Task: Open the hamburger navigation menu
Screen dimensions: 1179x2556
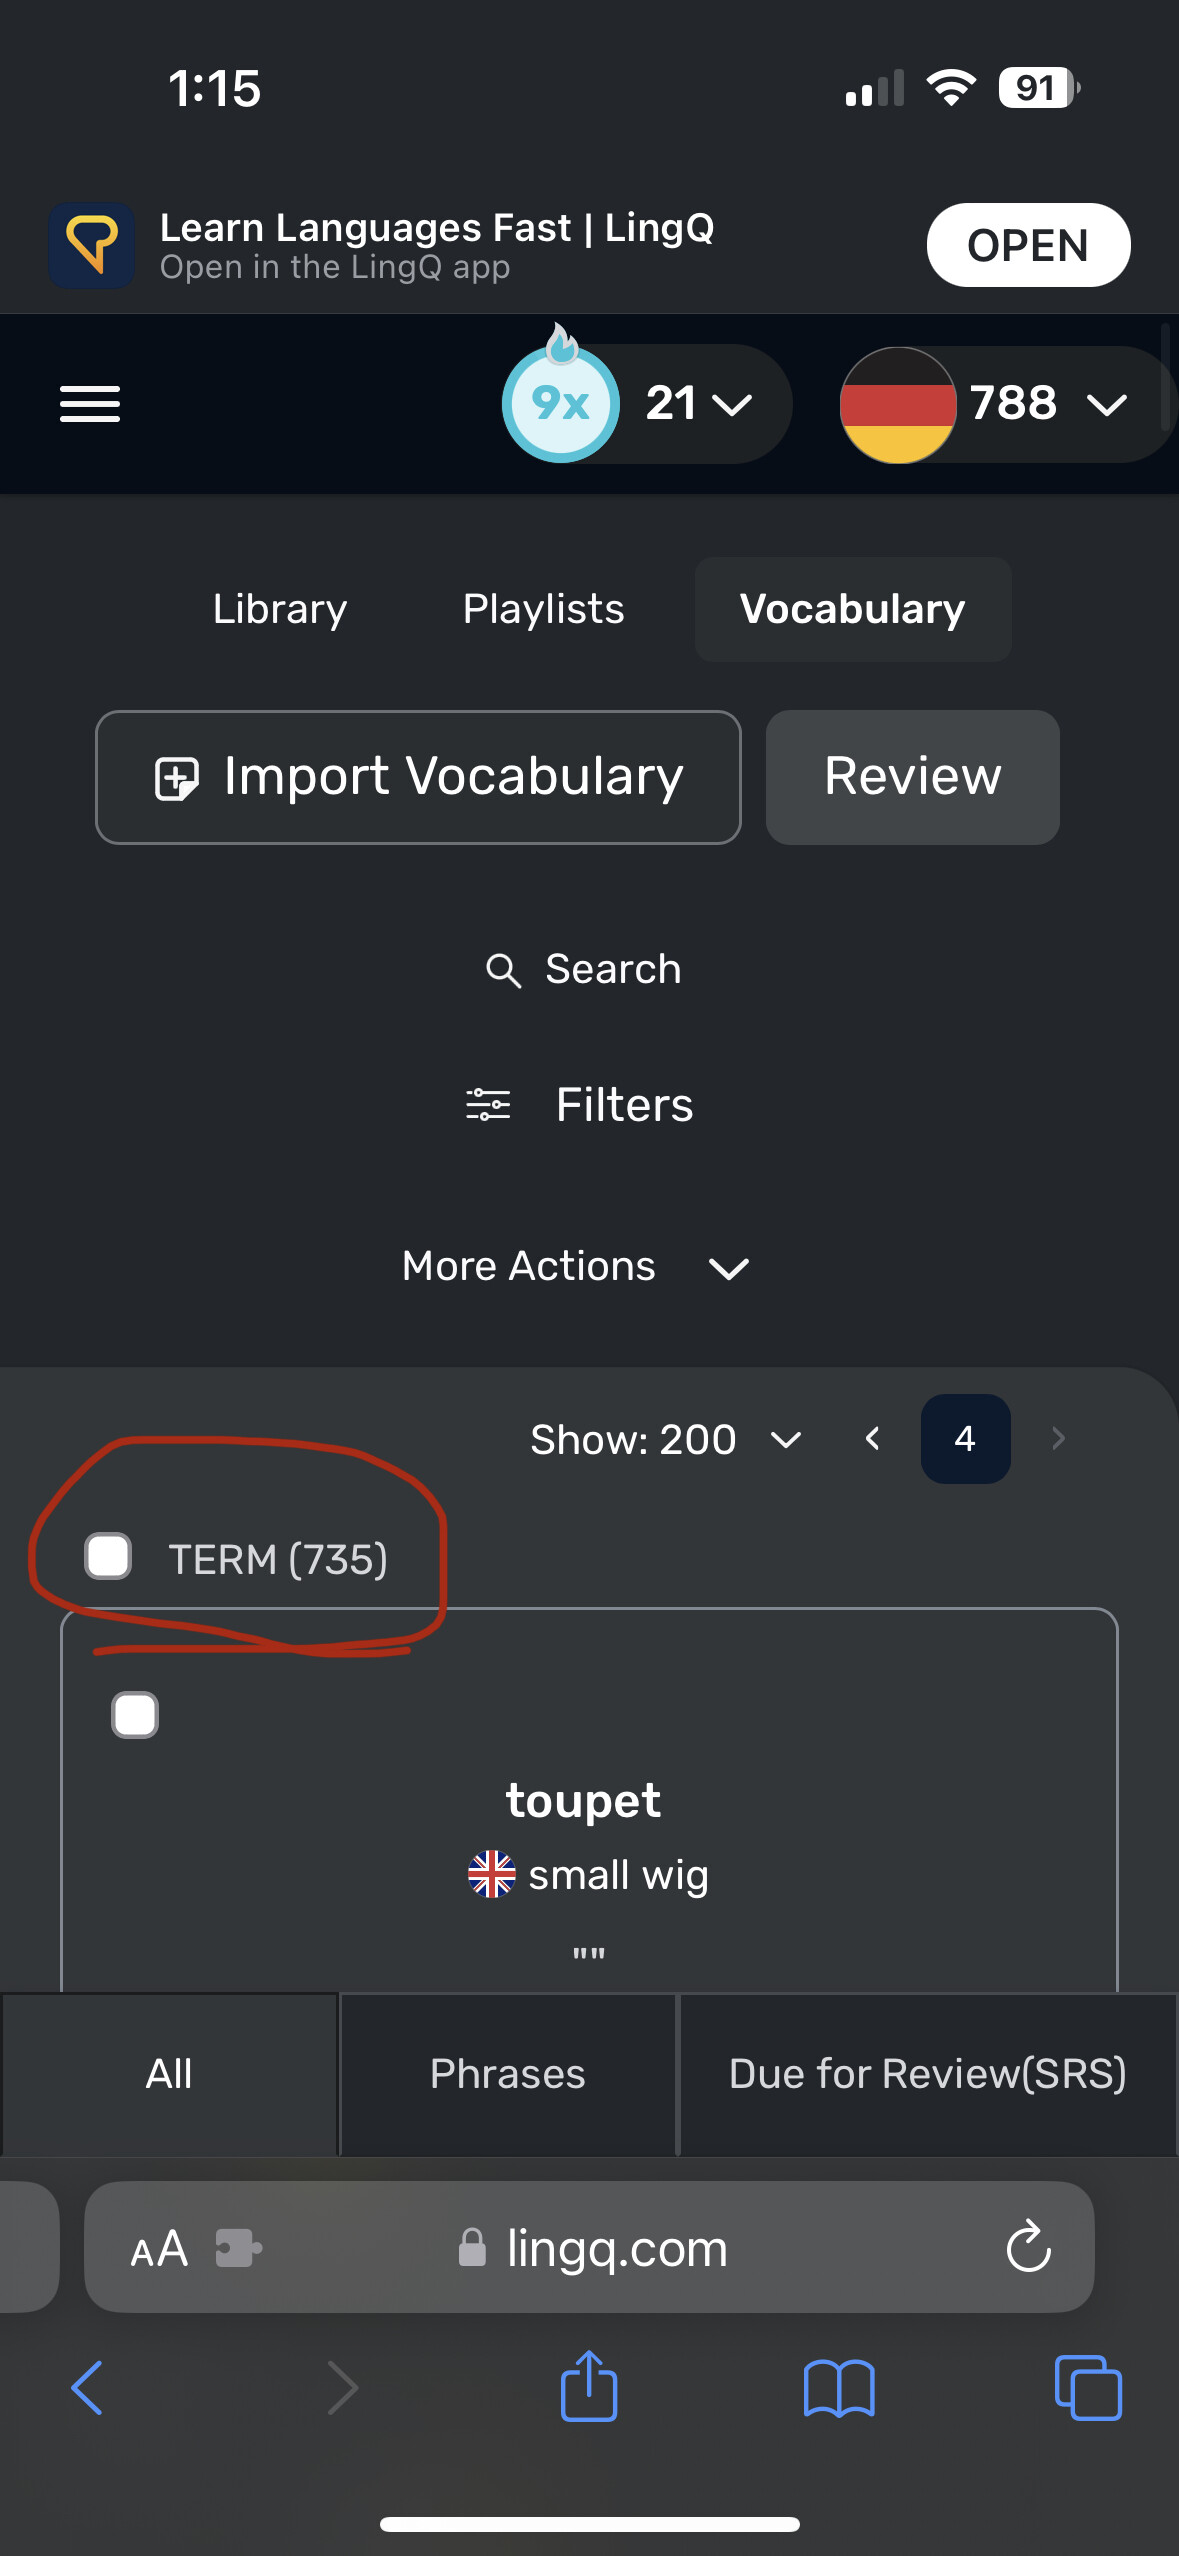Action: [x=90, y=404]
